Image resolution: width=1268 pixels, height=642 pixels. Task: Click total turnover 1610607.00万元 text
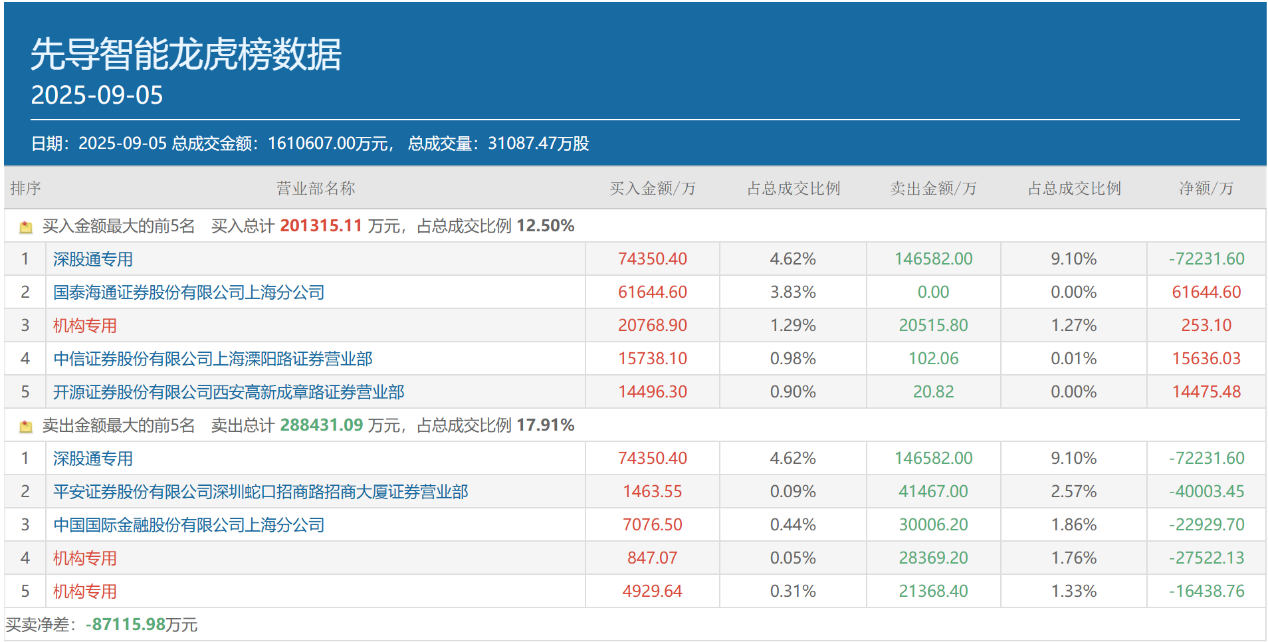(x=328, y=143)
